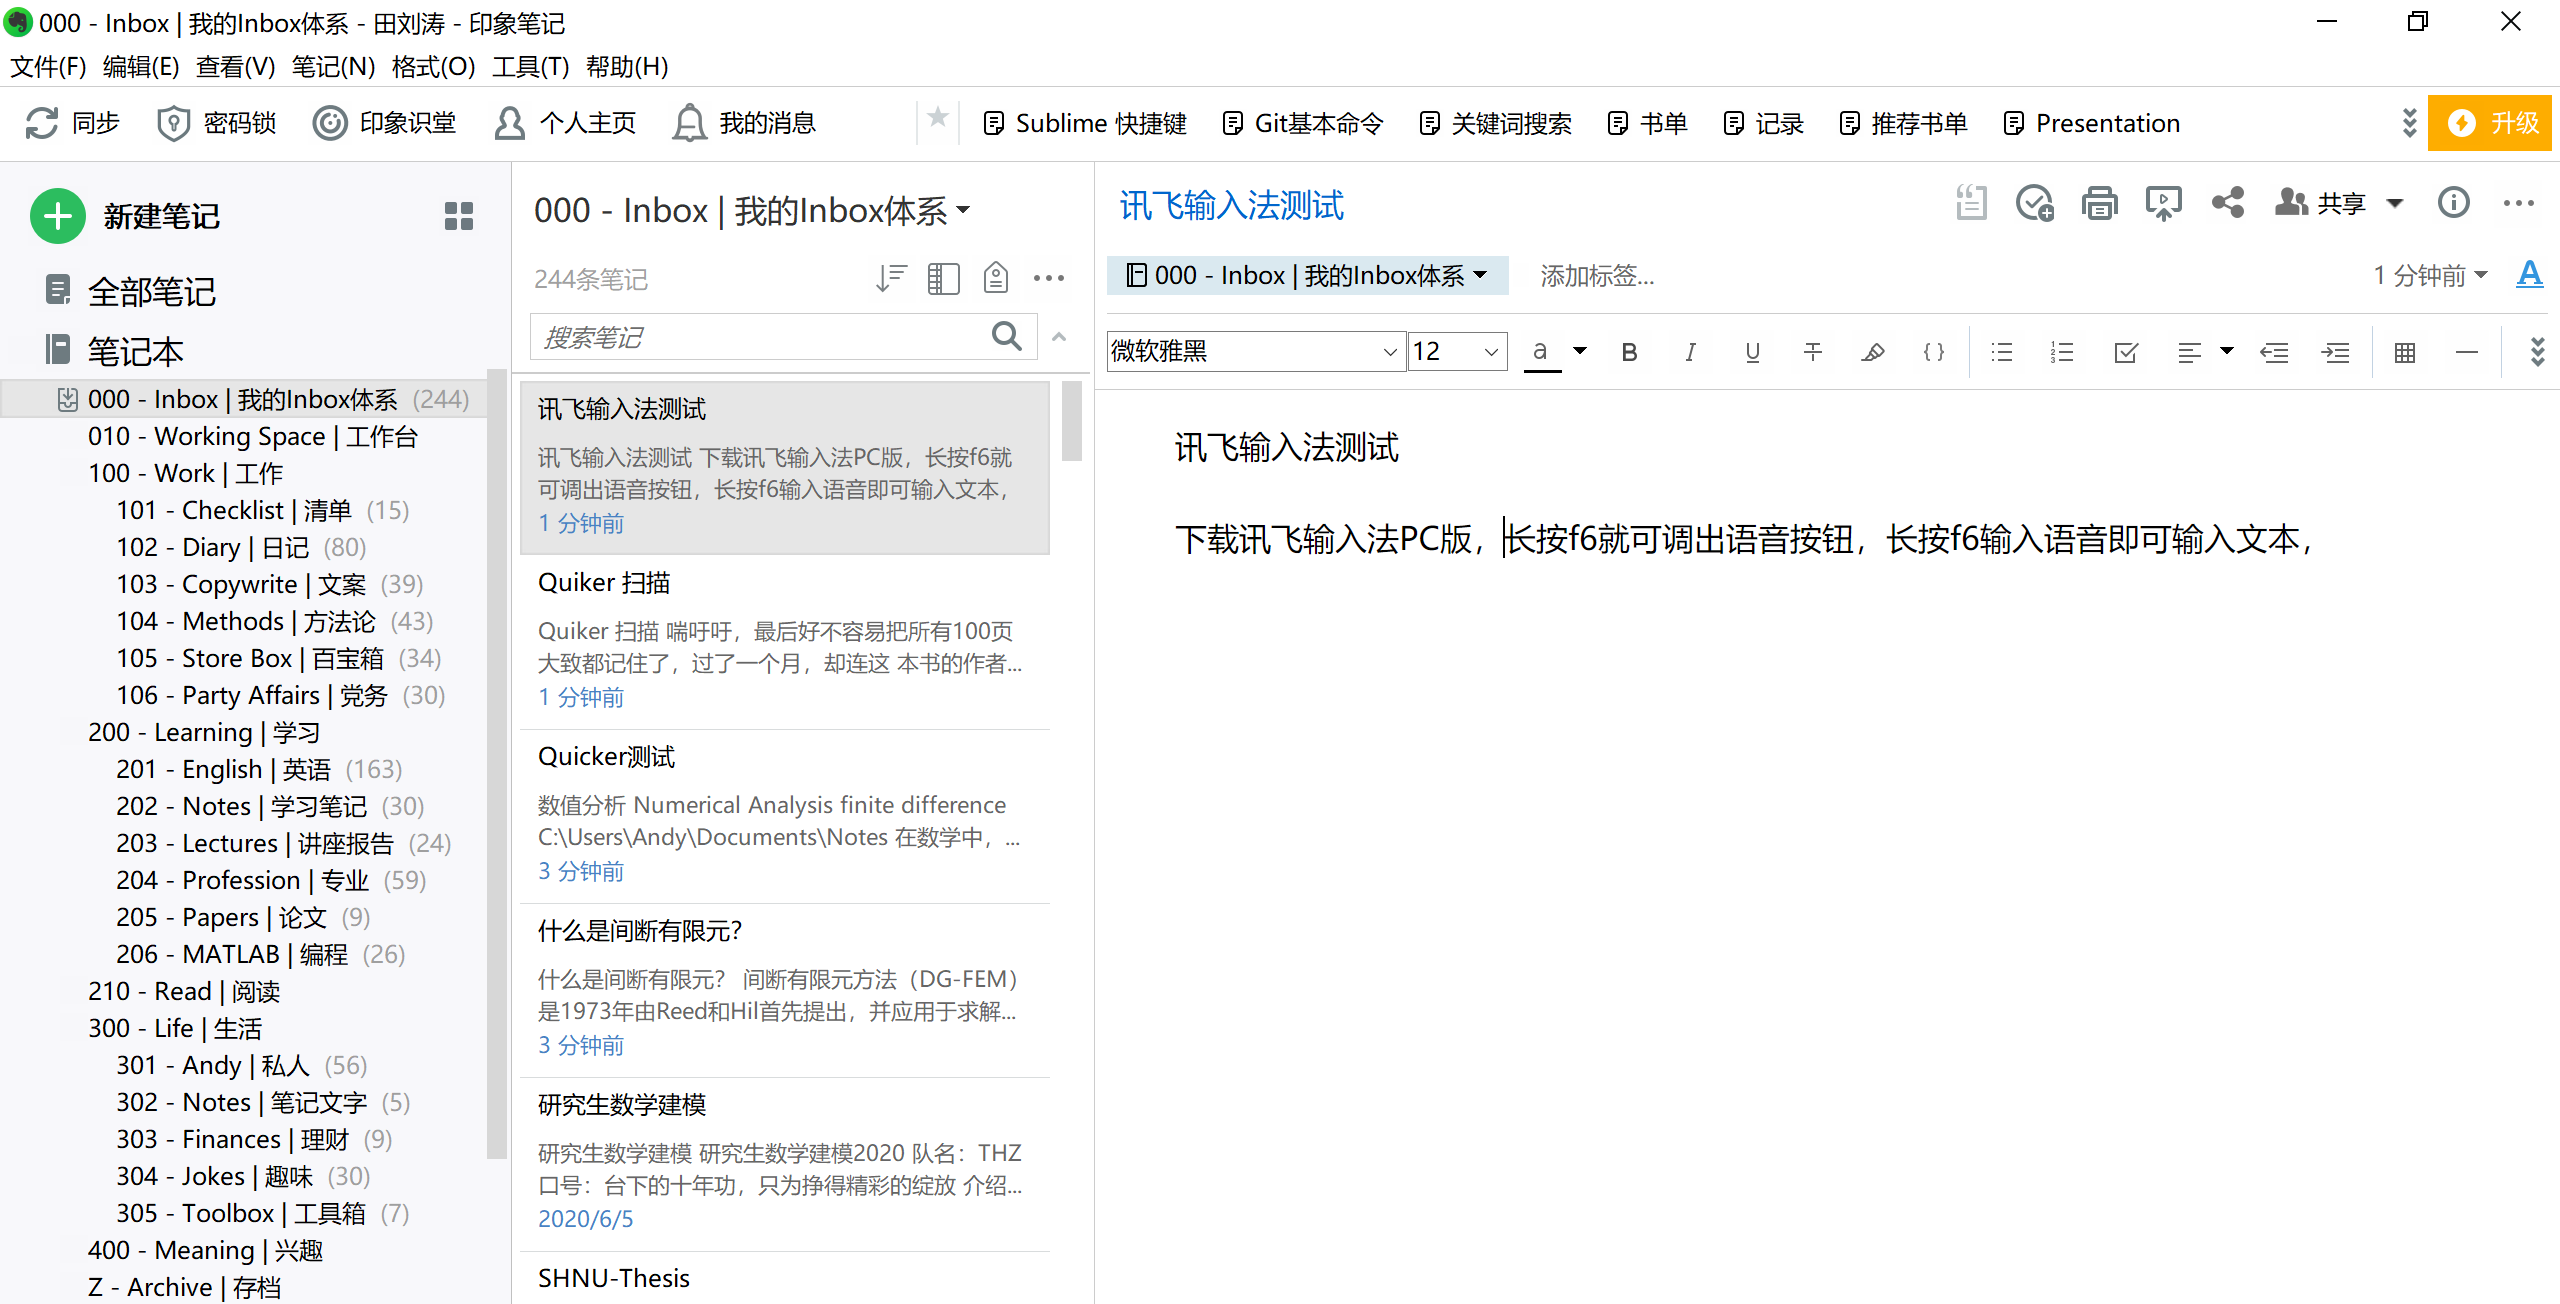The height and width of the screenshot is (1304, 2560).
Task: Open the 文件(F) menu
Action: click(x=48, y=67)
